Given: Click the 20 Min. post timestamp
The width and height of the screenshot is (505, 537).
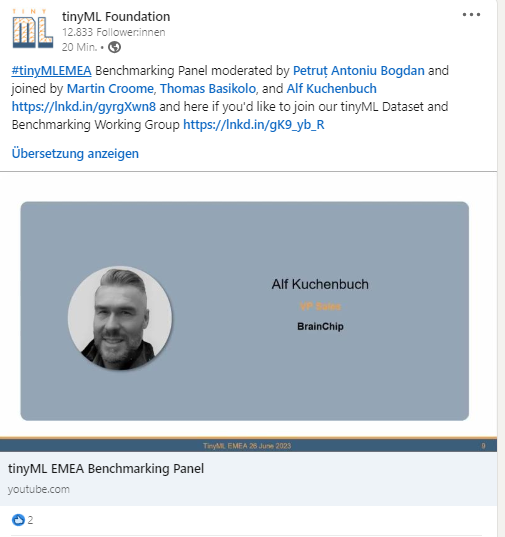Looking at the screenshot, I should tap(79, 47).
